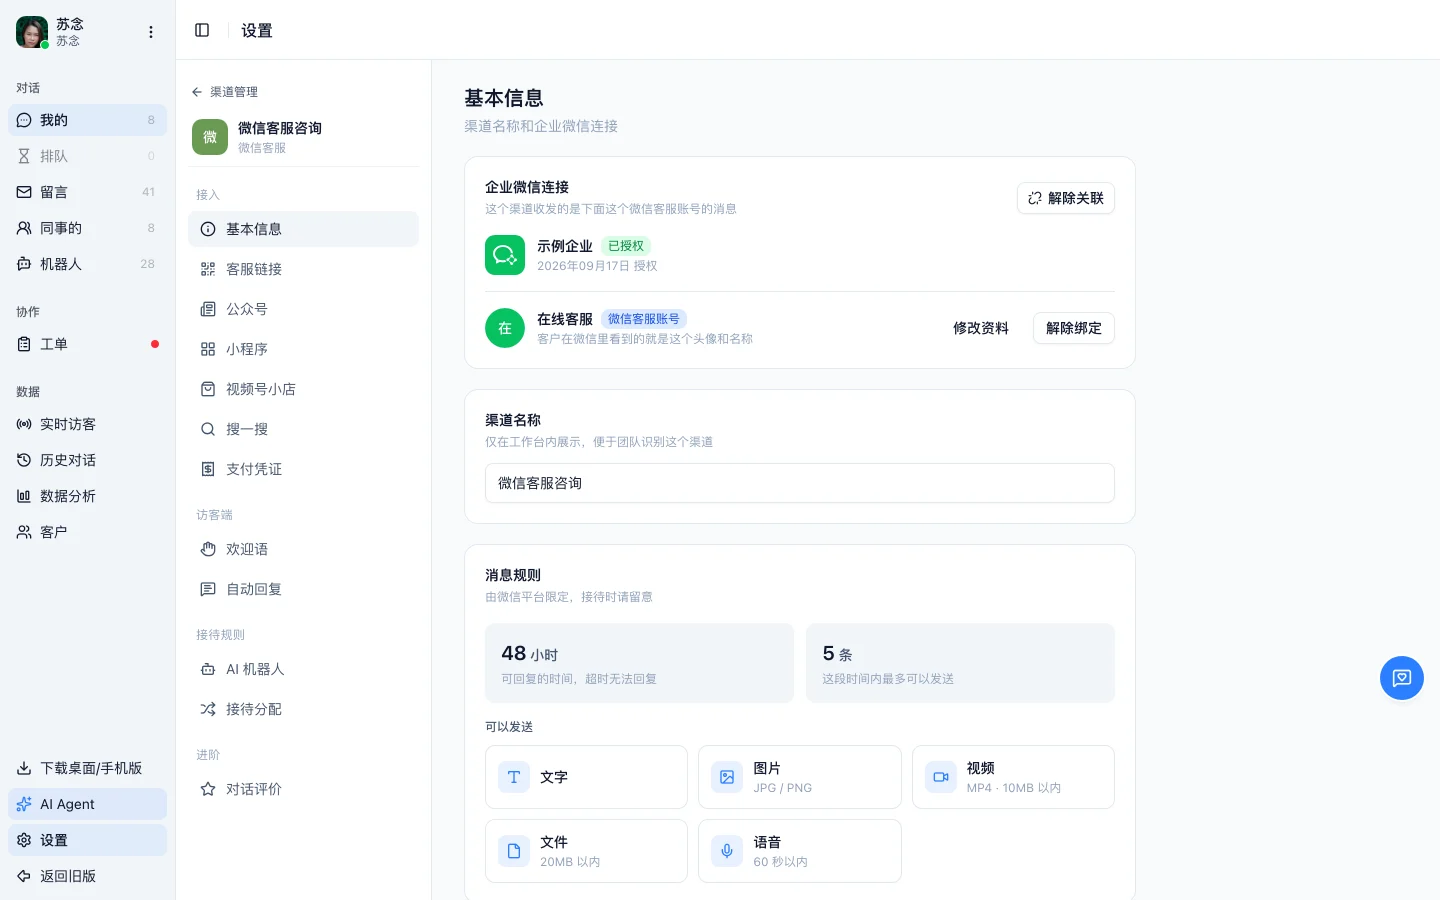
Task: Click the 微信客服账号 tag
Action: pos(644,319)
